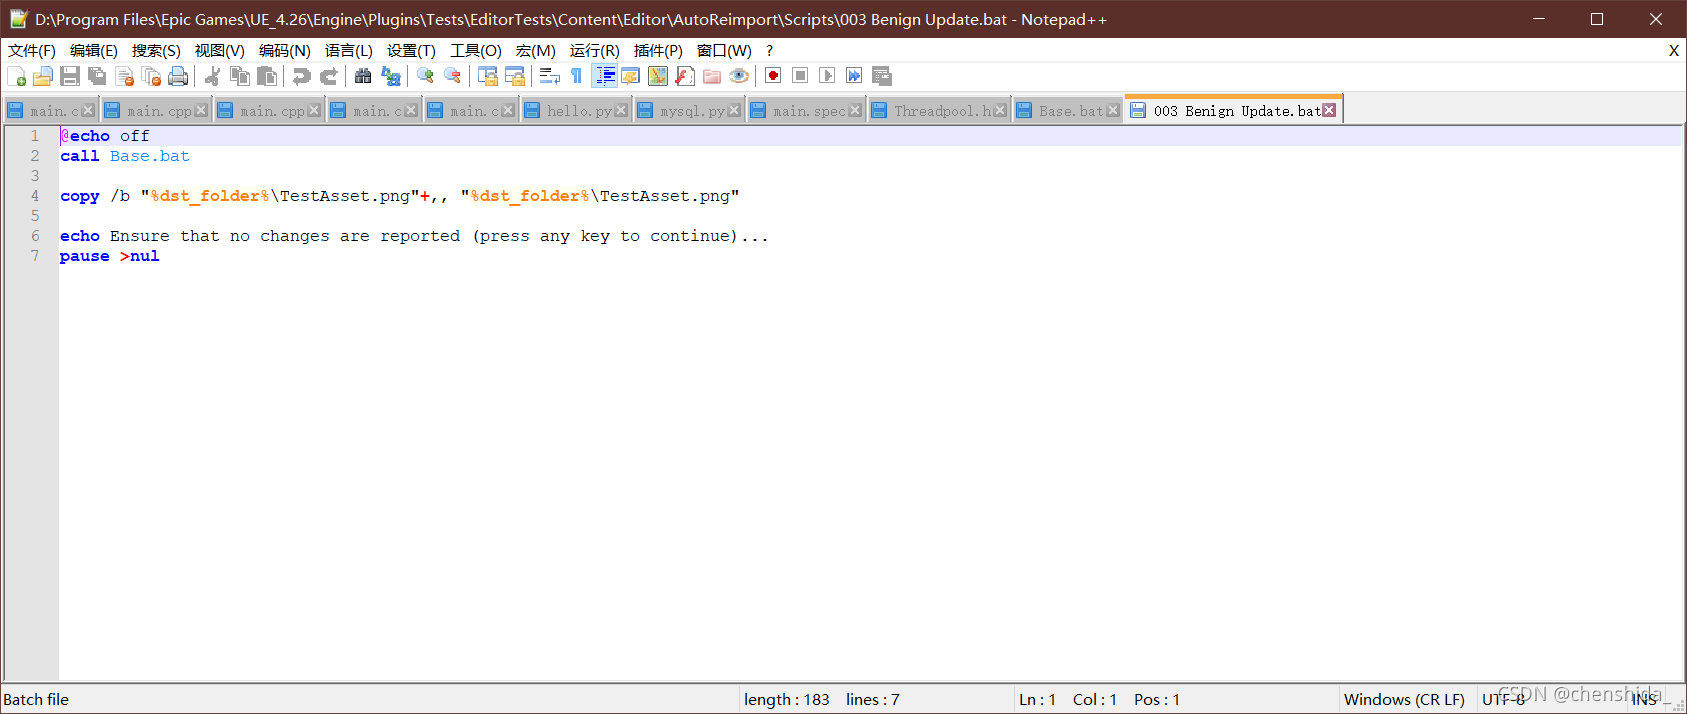Toggle the Document Map icon

(657, 76)
